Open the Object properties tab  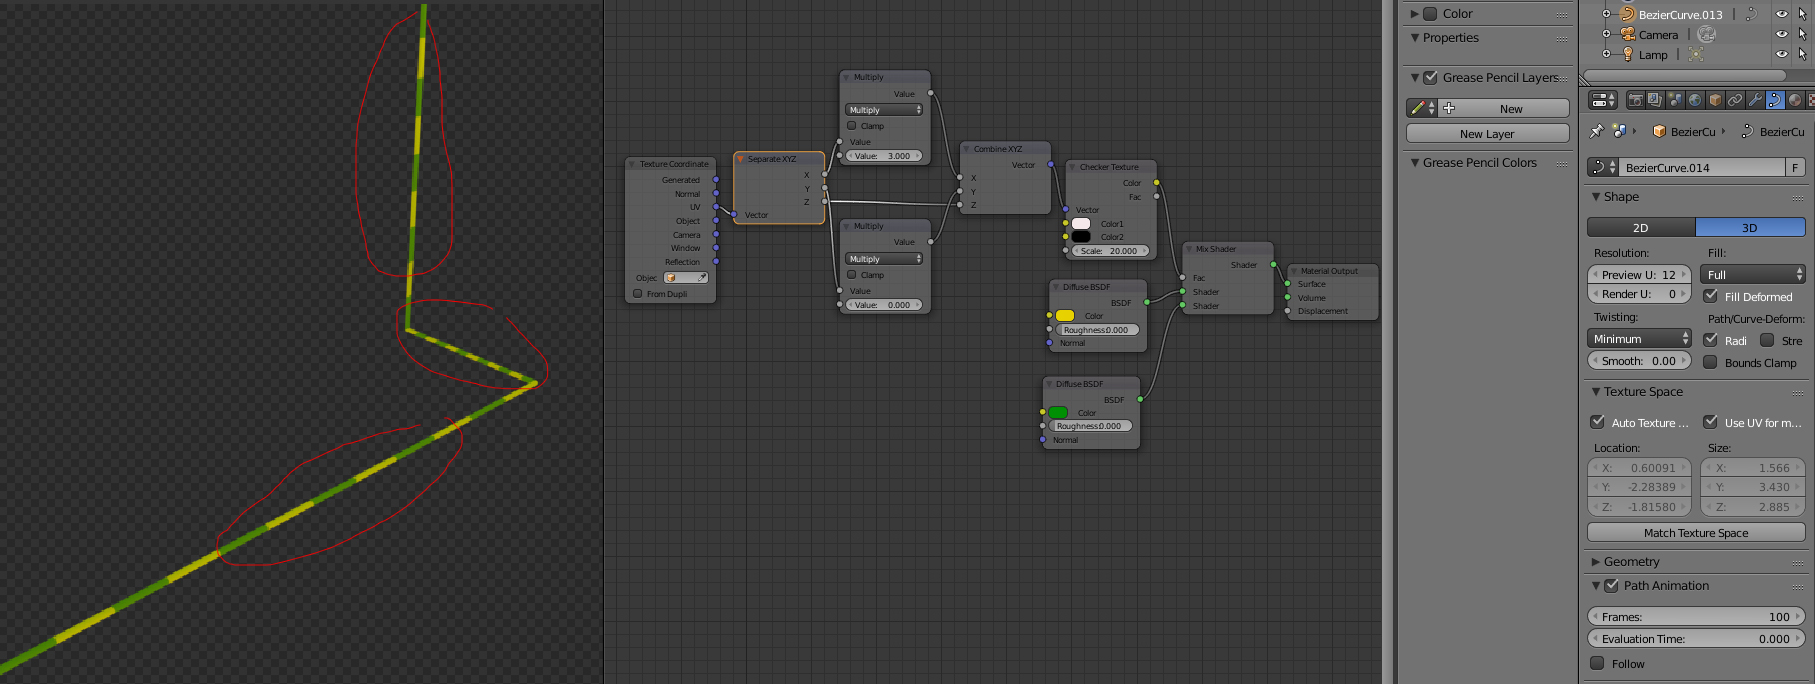1715,100
